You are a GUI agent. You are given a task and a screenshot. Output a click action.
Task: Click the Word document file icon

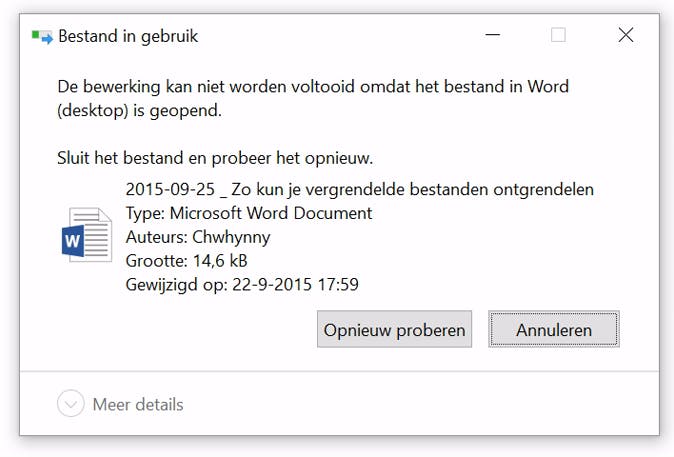coord(87,236)
